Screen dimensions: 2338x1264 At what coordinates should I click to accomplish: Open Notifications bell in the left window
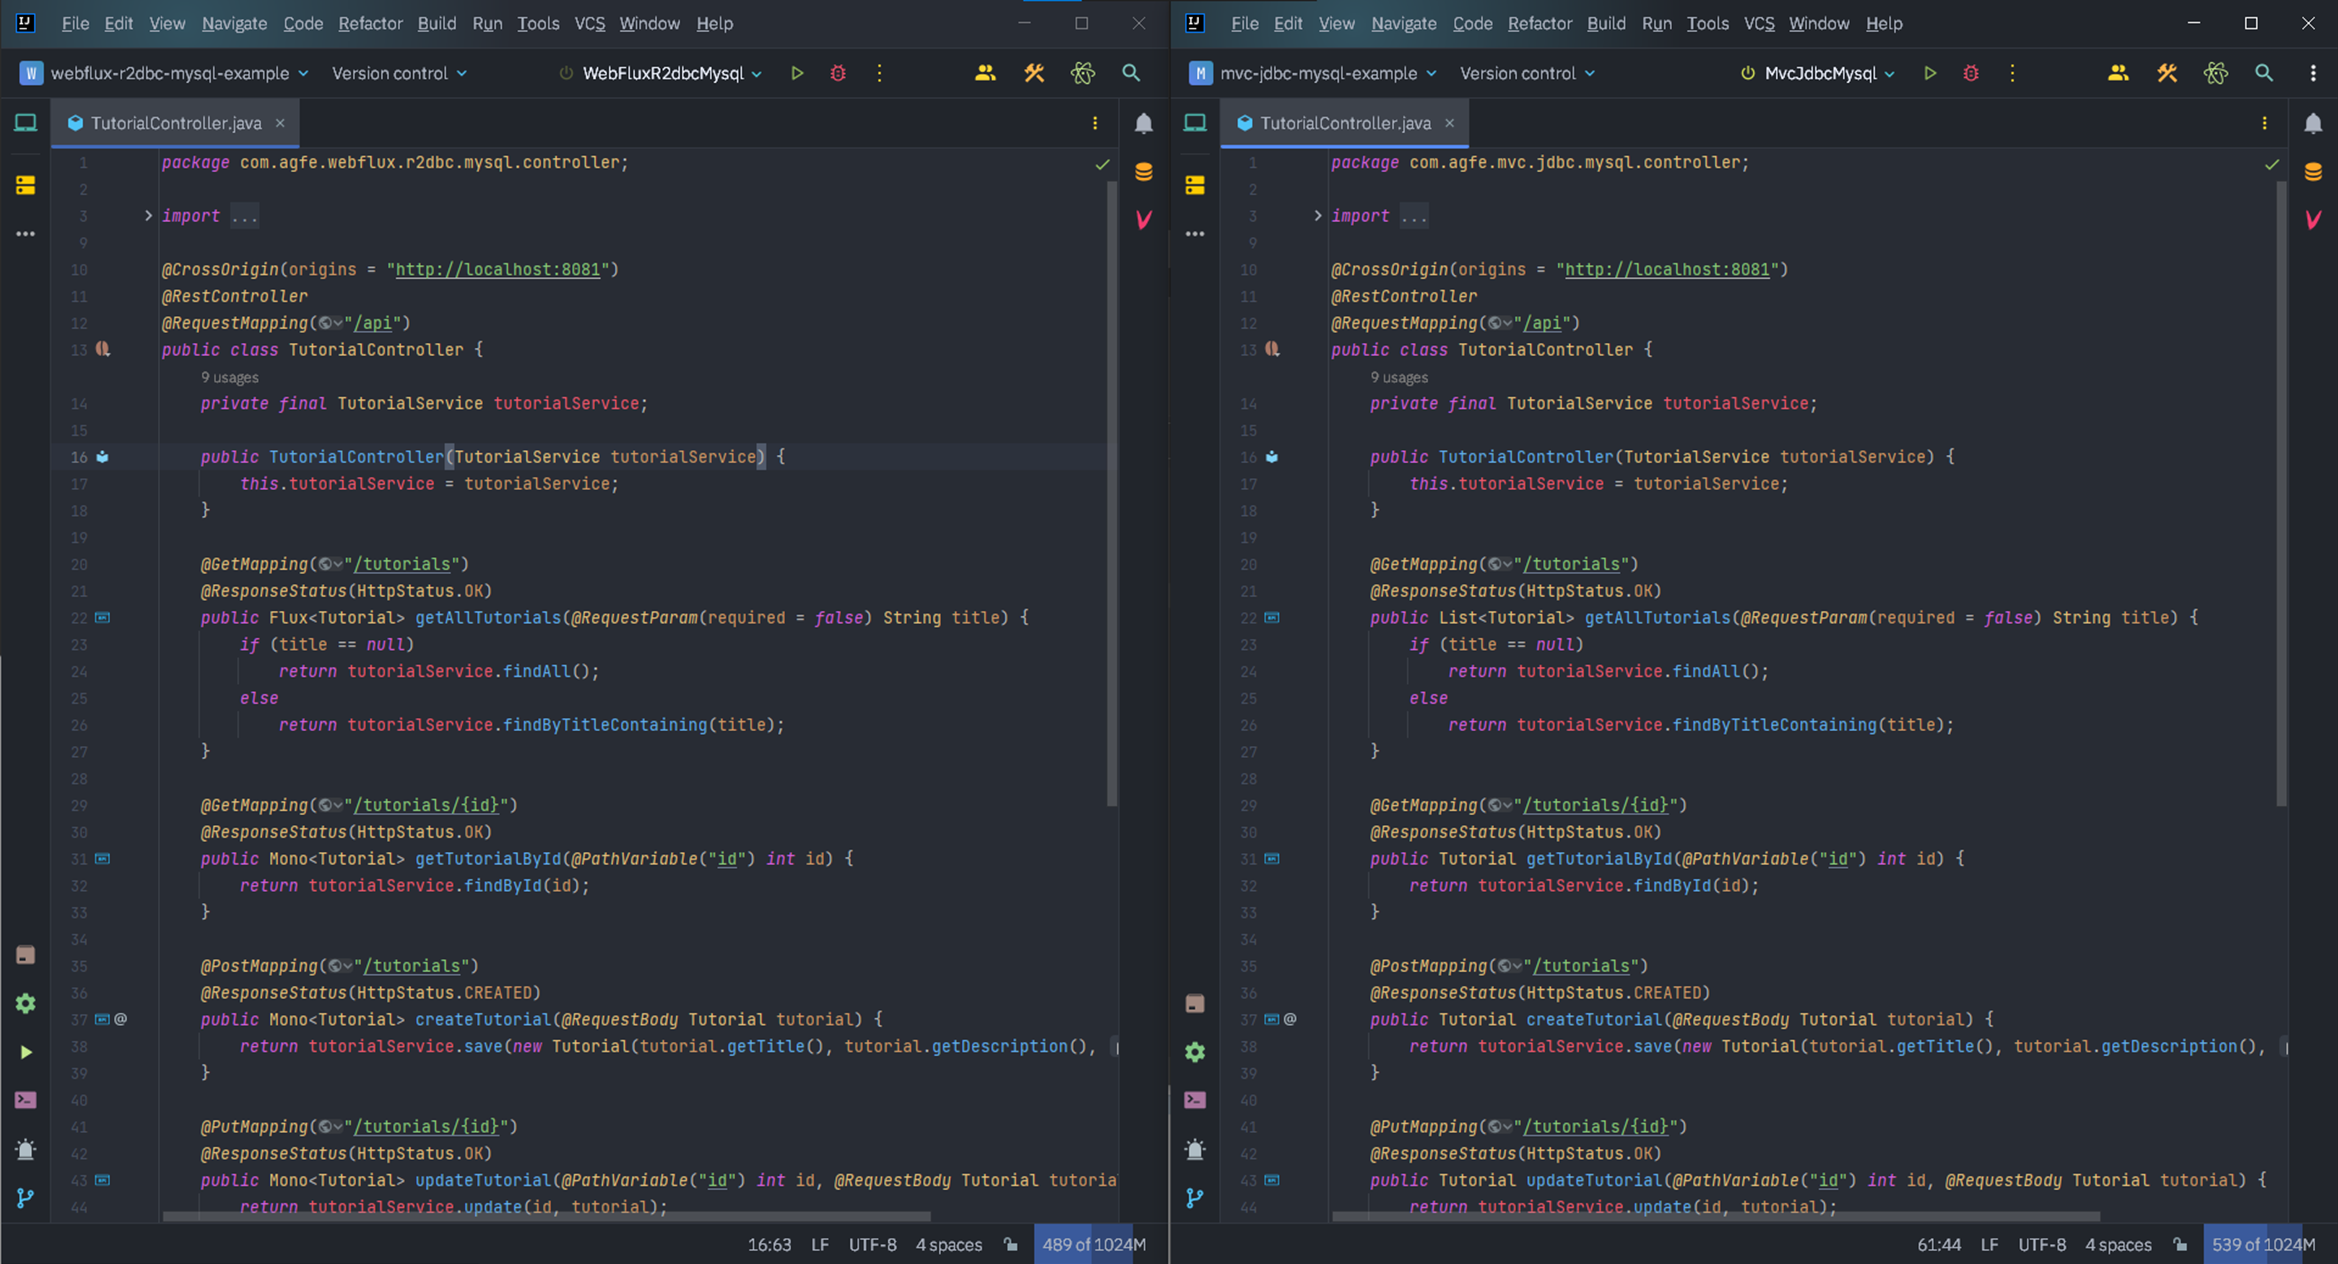[x=1143, y=123]
